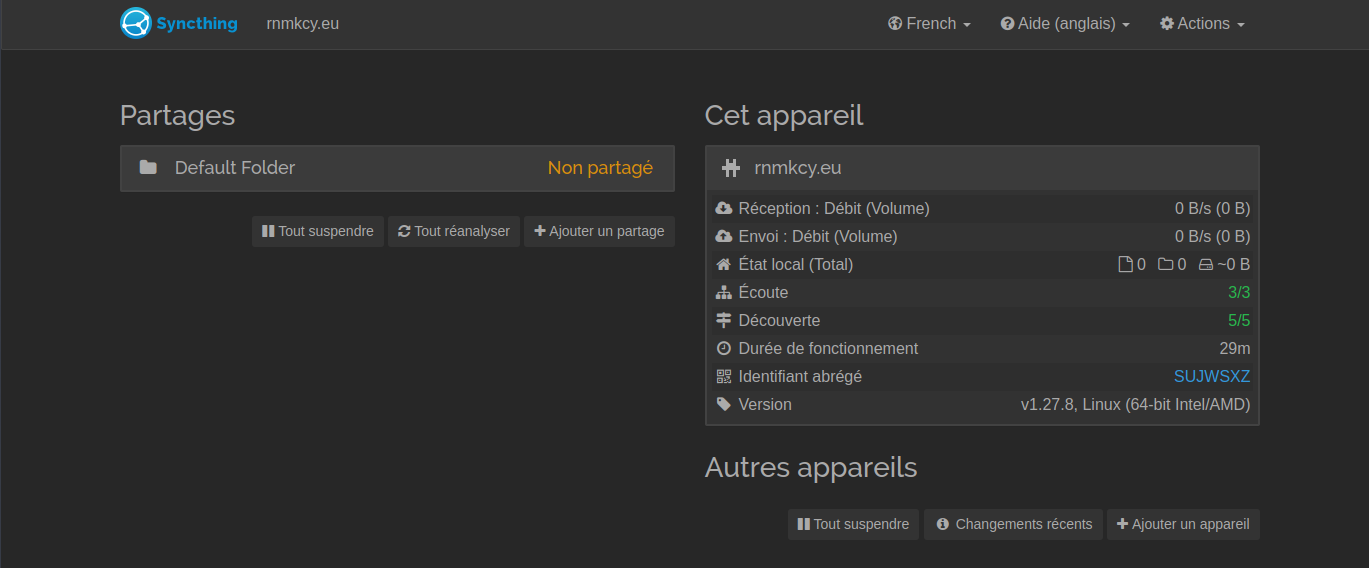Open the Actions dropdown menu

tap(1202, 24)
